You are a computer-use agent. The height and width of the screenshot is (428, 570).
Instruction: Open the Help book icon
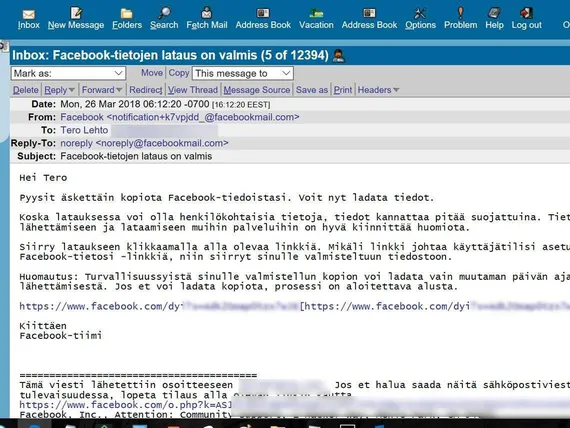(x=494, y=13)
